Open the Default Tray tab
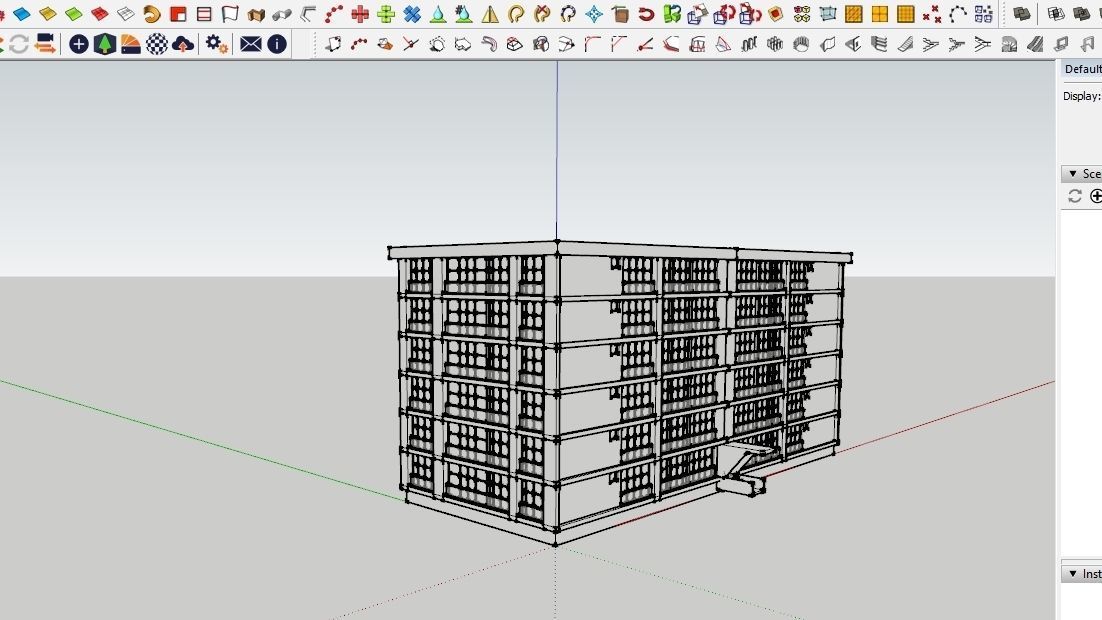 click(x=1082, y=69)
